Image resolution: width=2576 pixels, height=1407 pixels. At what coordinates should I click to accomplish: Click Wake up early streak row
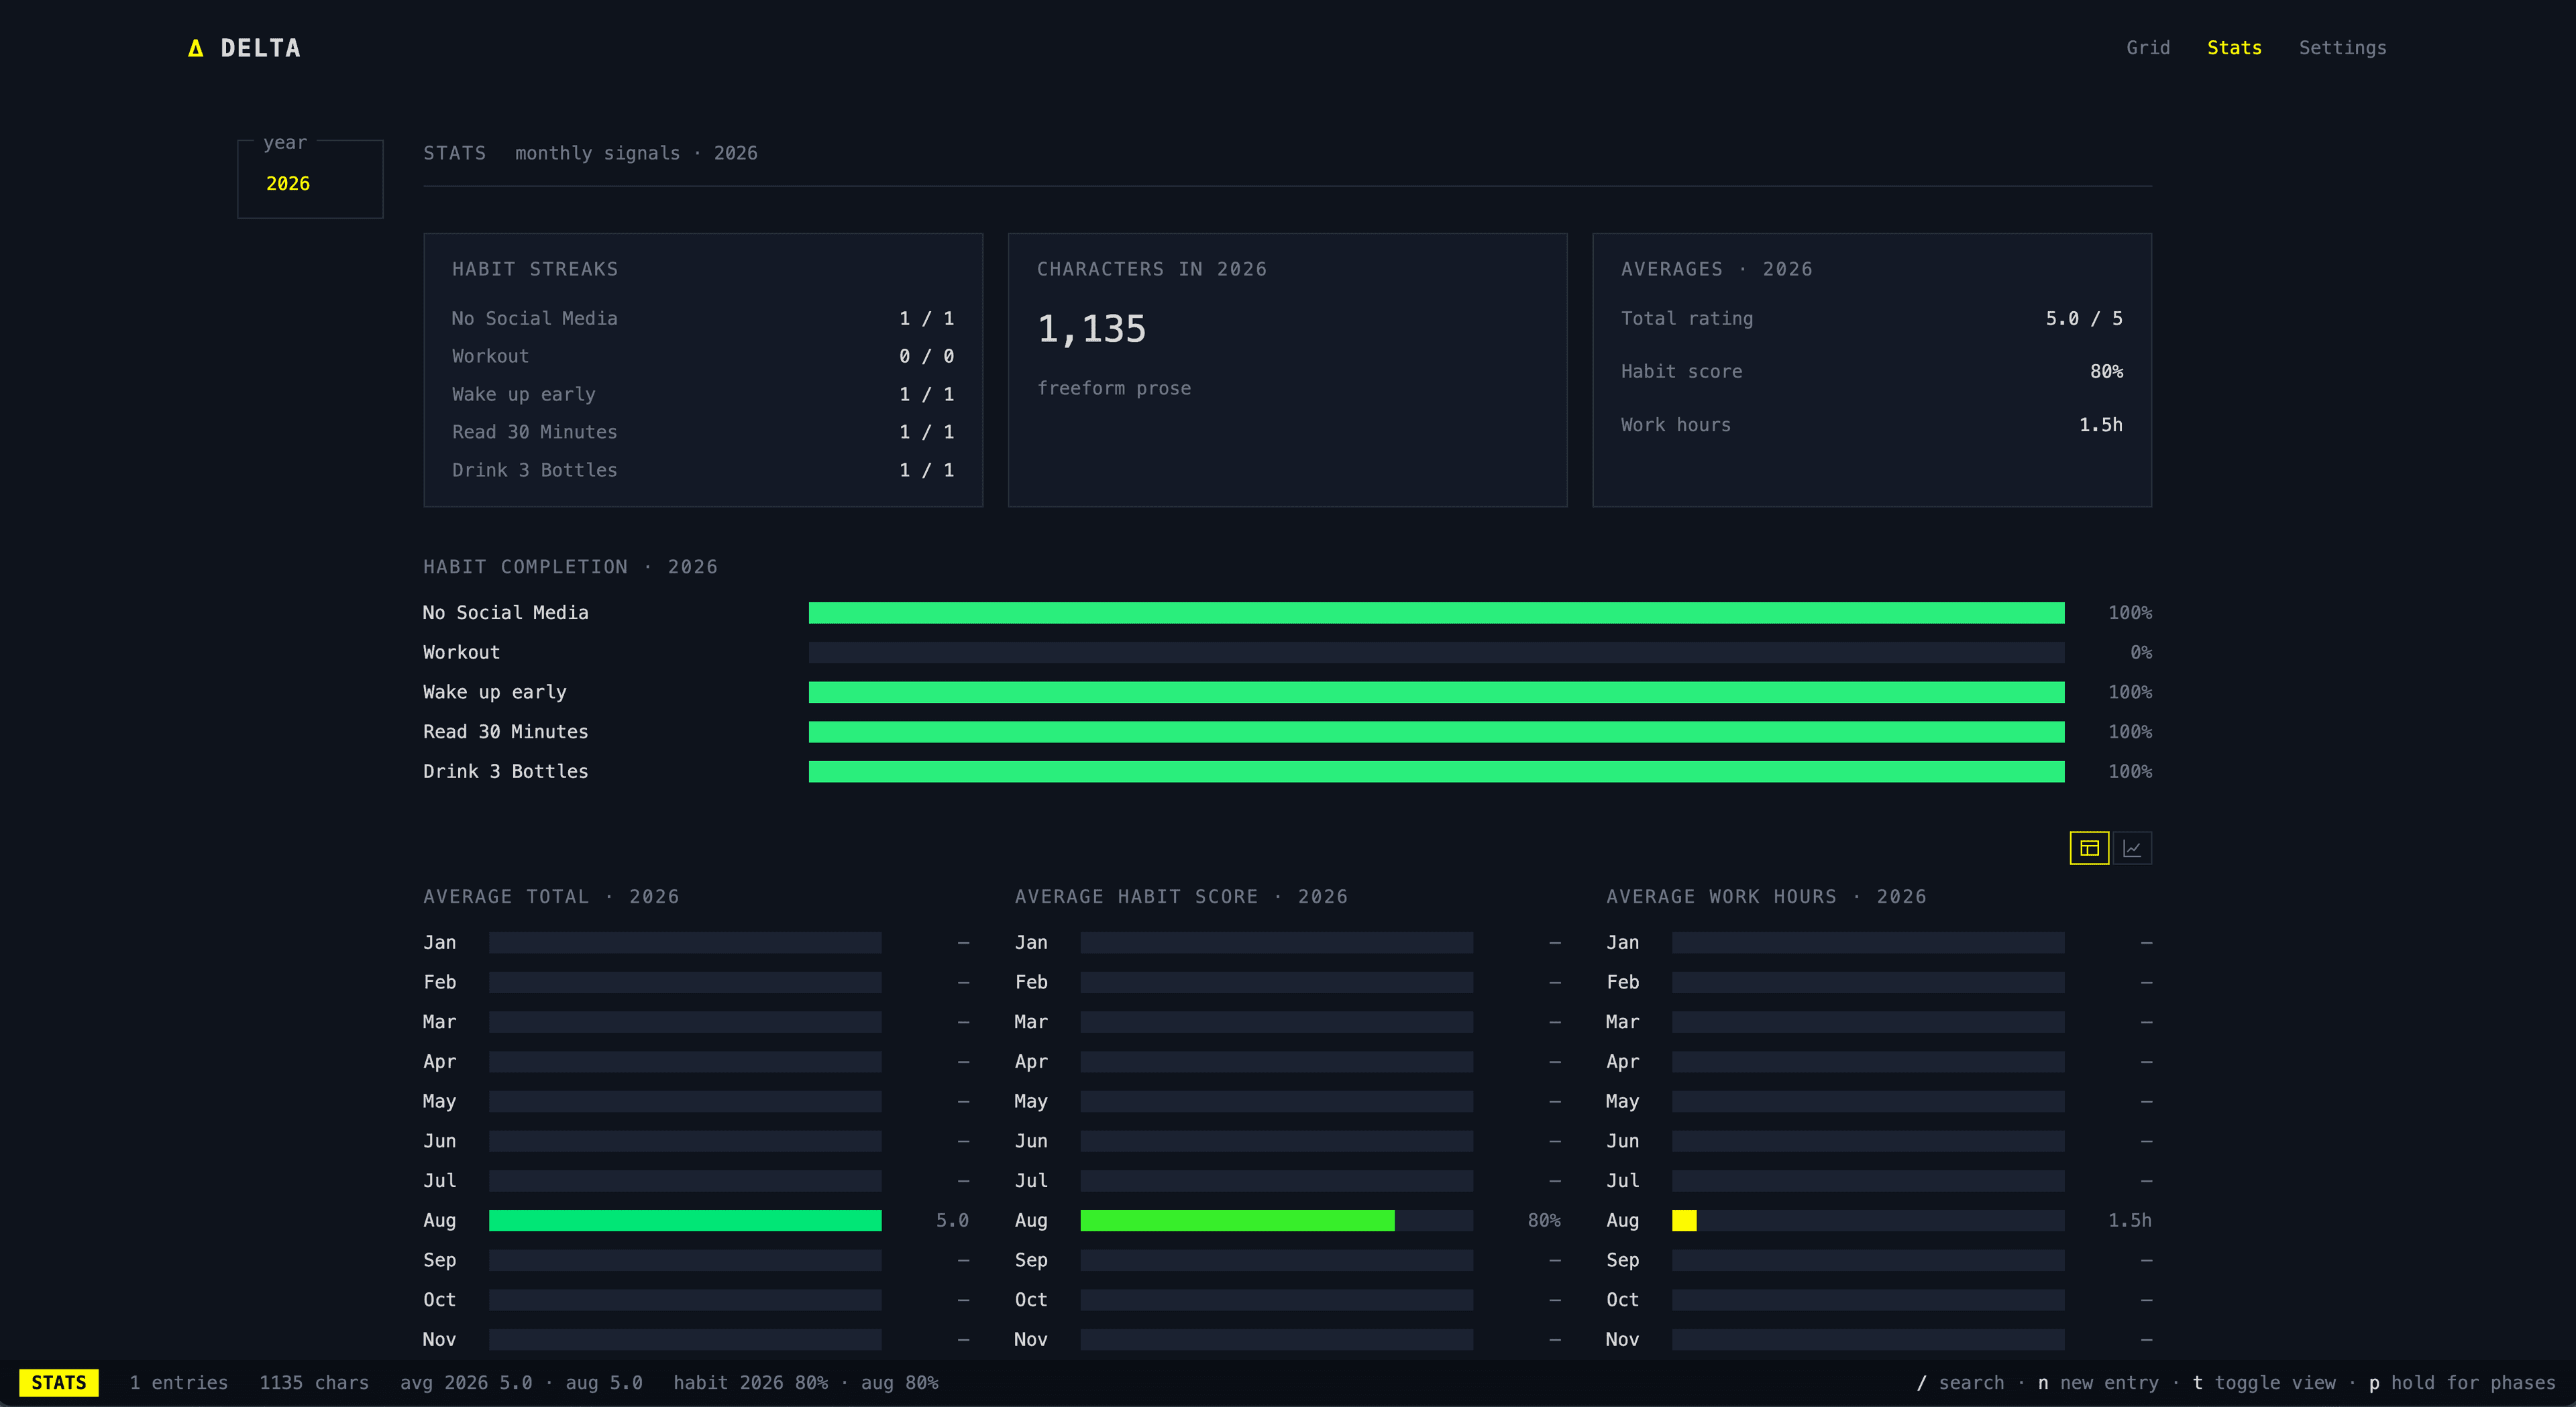click(x=703, y=394)
